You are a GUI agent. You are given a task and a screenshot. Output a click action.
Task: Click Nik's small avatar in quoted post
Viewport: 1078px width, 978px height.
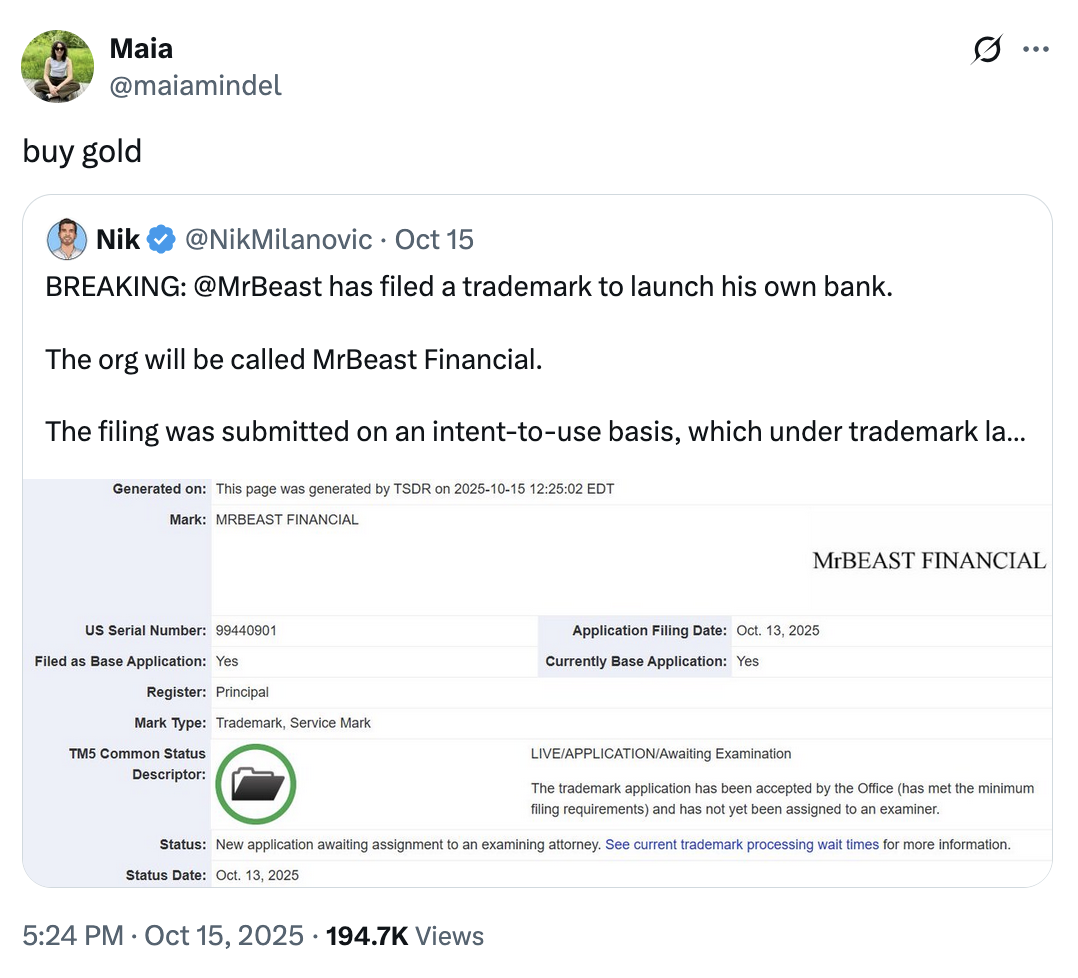67,239
